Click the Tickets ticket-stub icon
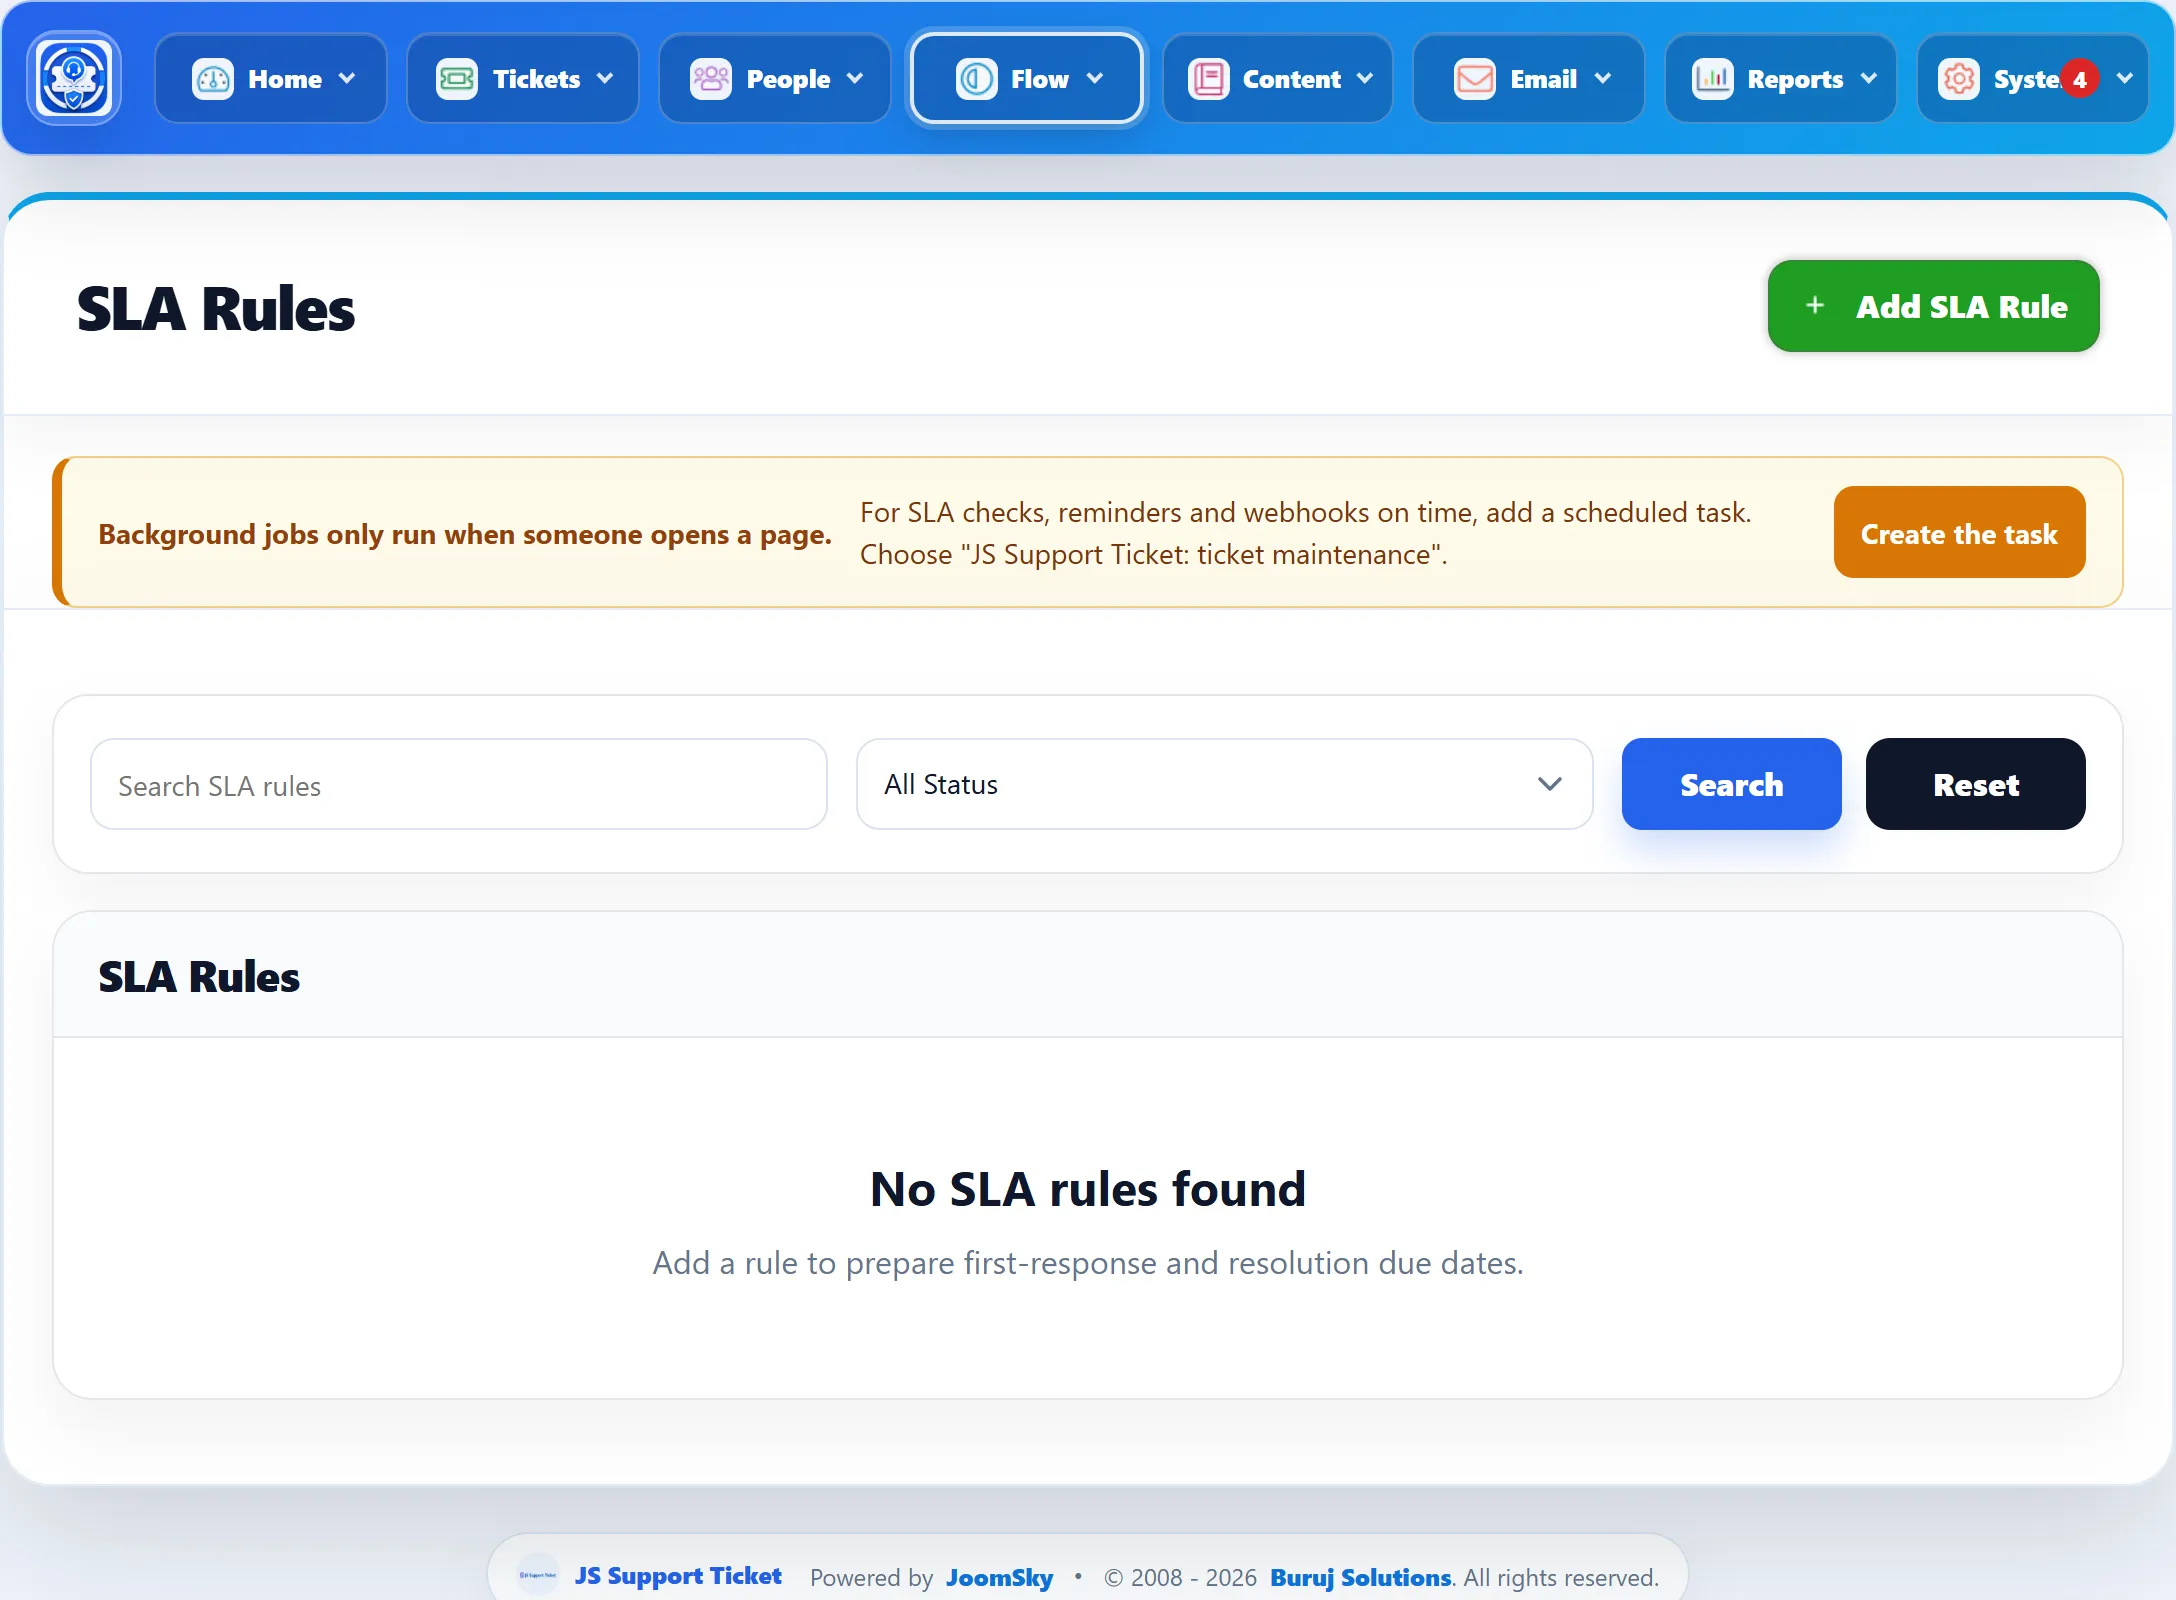The image size is (2176, 1600). [x=457, y=79]
